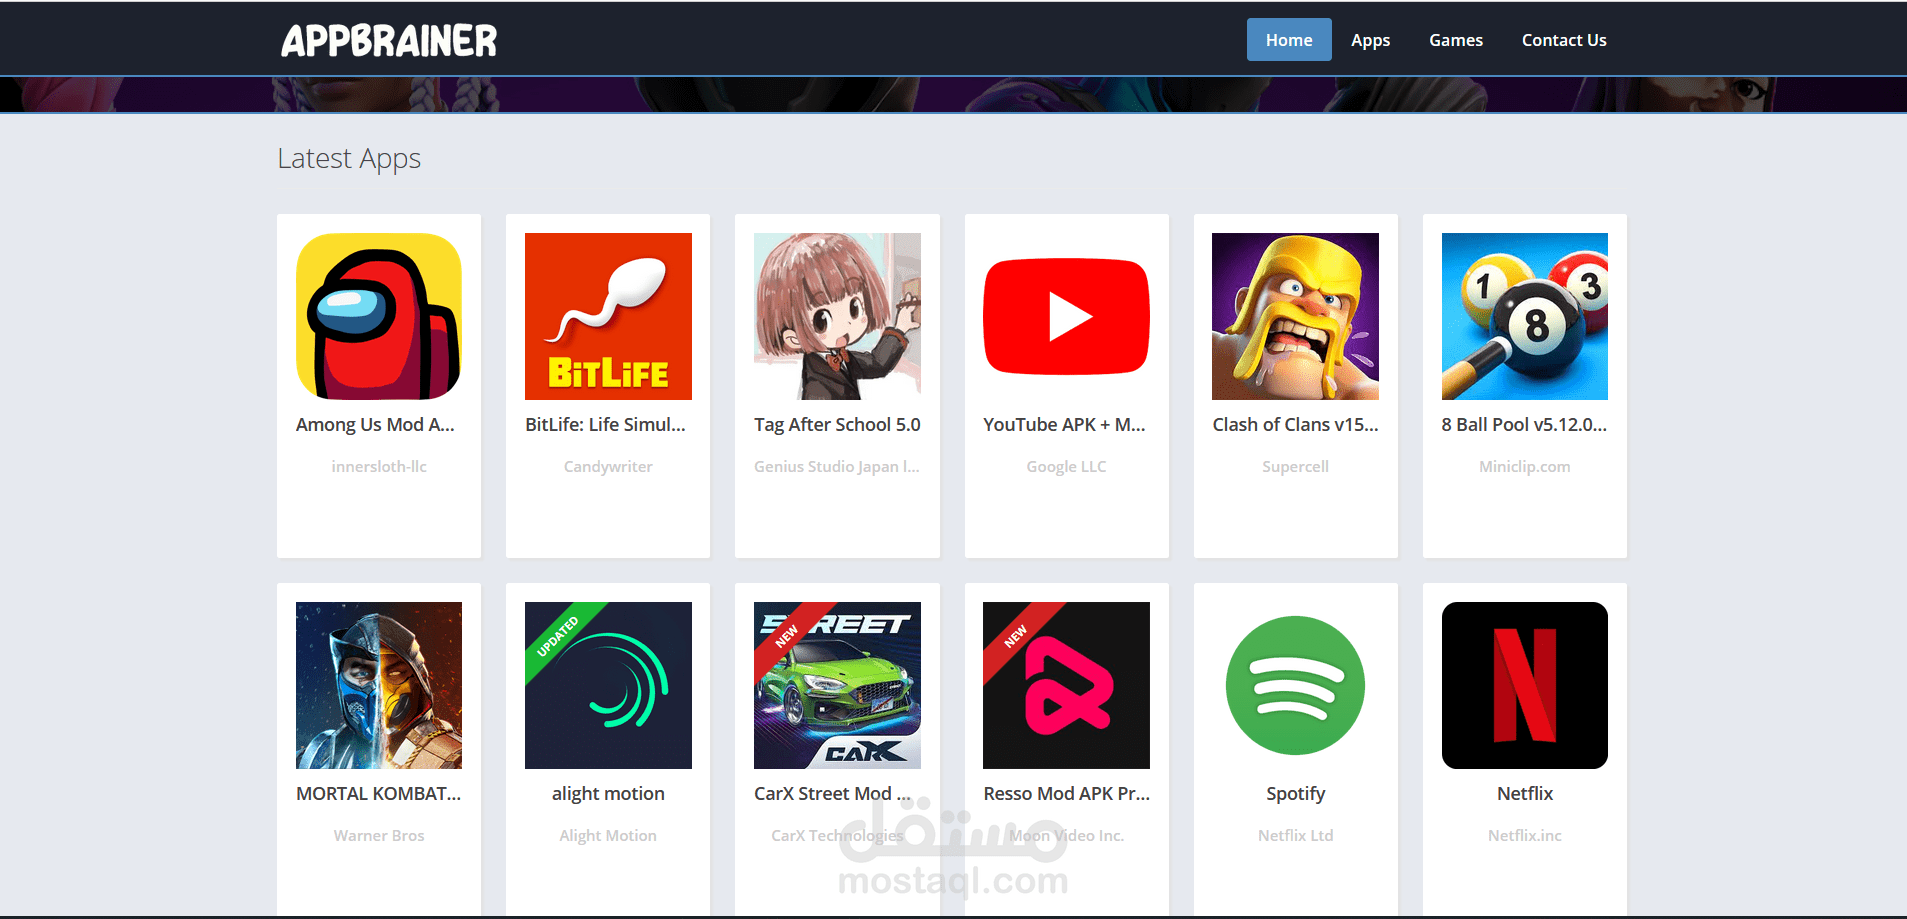Click the NEW ribbon on Resso
Image resolution: width=1907 pixels, height=919 pixels.
pos(1016,636)
